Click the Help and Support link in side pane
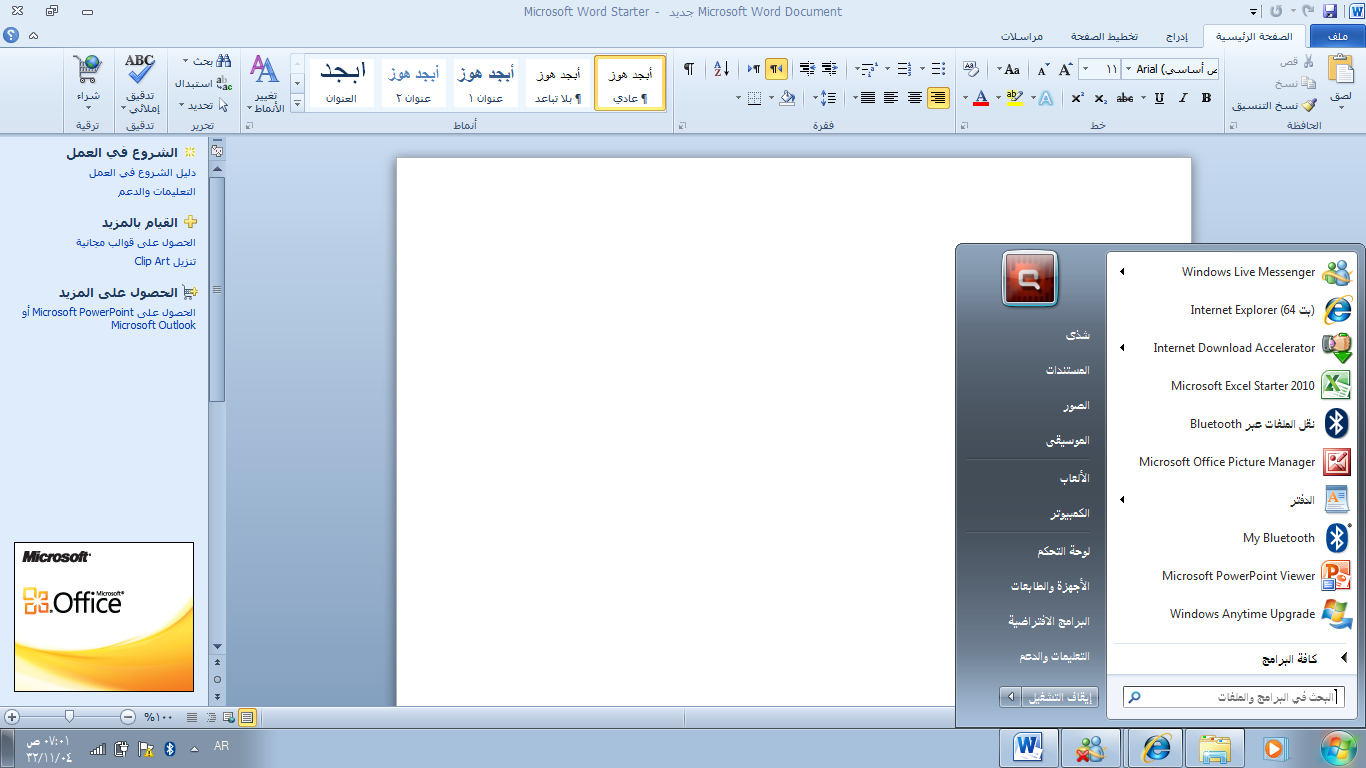This screenshot has height=768, width=1366. [x=157, y=191]
